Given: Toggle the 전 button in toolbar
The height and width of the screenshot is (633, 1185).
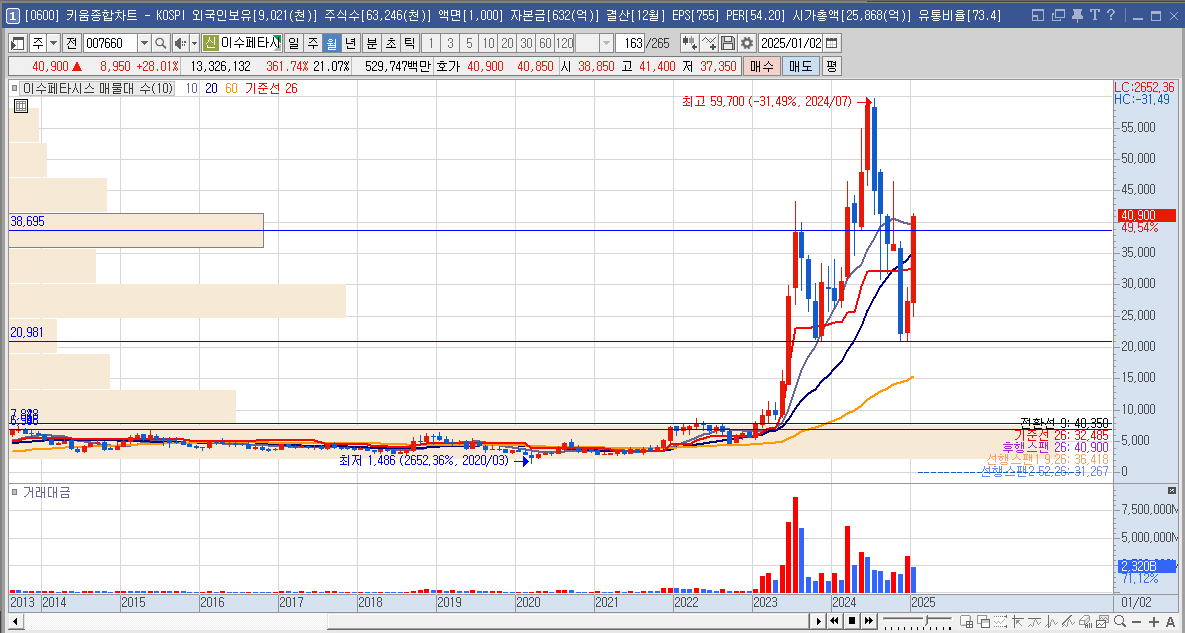Looking at the screenshot, I should click(72, 43).
